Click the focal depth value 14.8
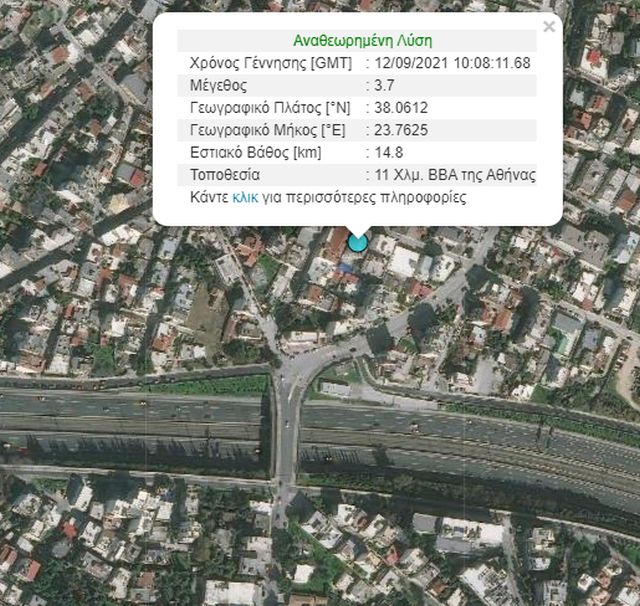This screenshot has height=606, width=640. click(x=389, y=153)
